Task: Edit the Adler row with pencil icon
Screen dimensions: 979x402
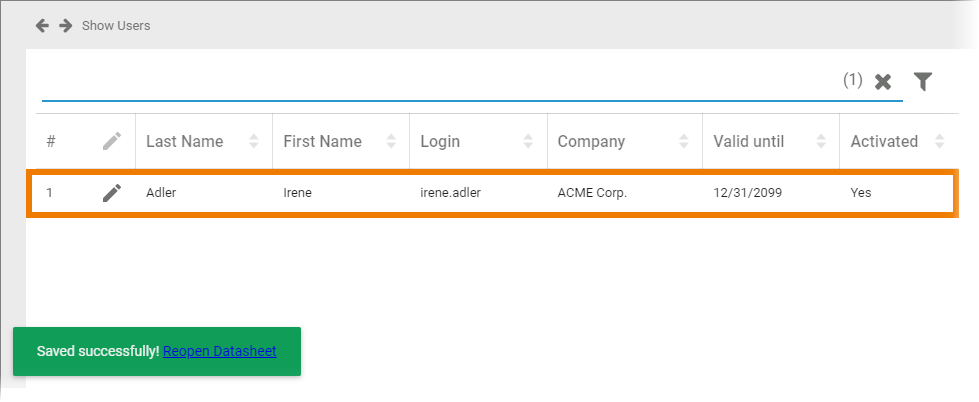Action: pos(112,193)
